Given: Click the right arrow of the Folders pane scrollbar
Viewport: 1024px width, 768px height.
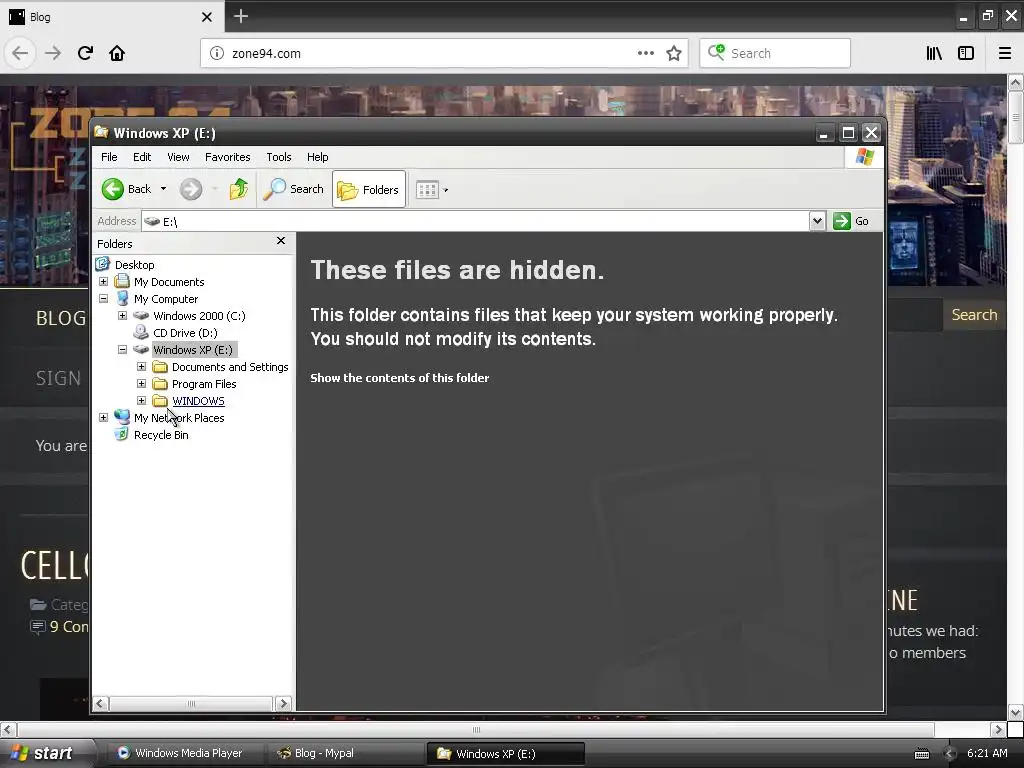Looking at the screenshot, I should 283,704.
